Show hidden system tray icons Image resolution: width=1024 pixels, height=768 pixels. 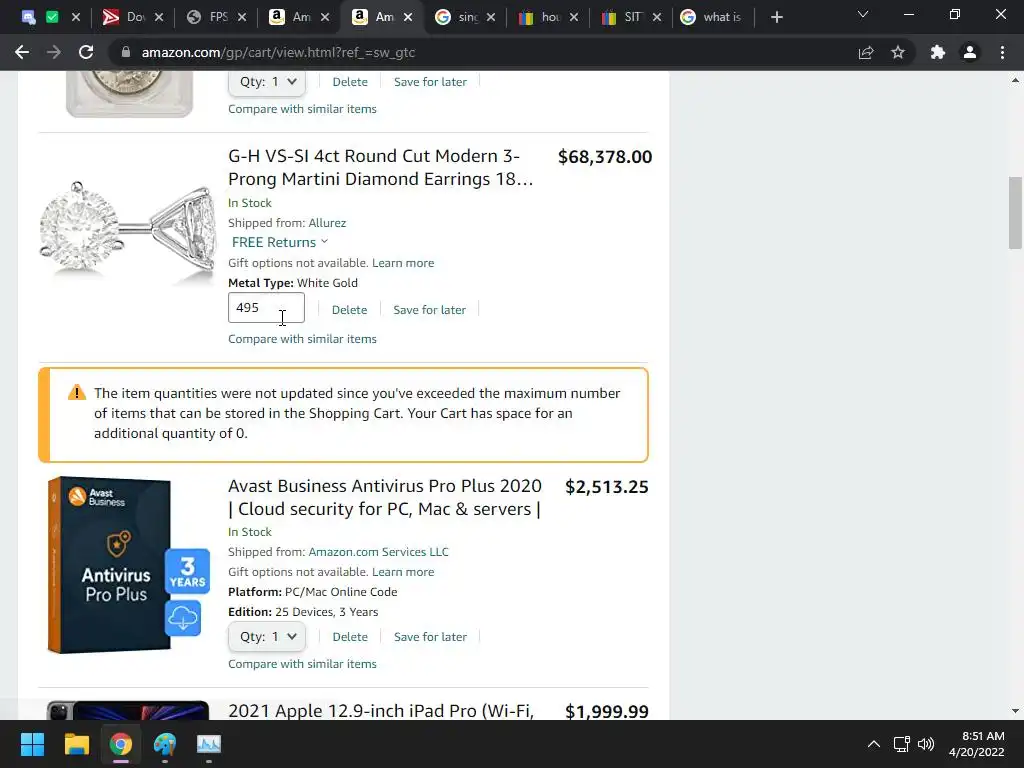[x=874, y=744]
